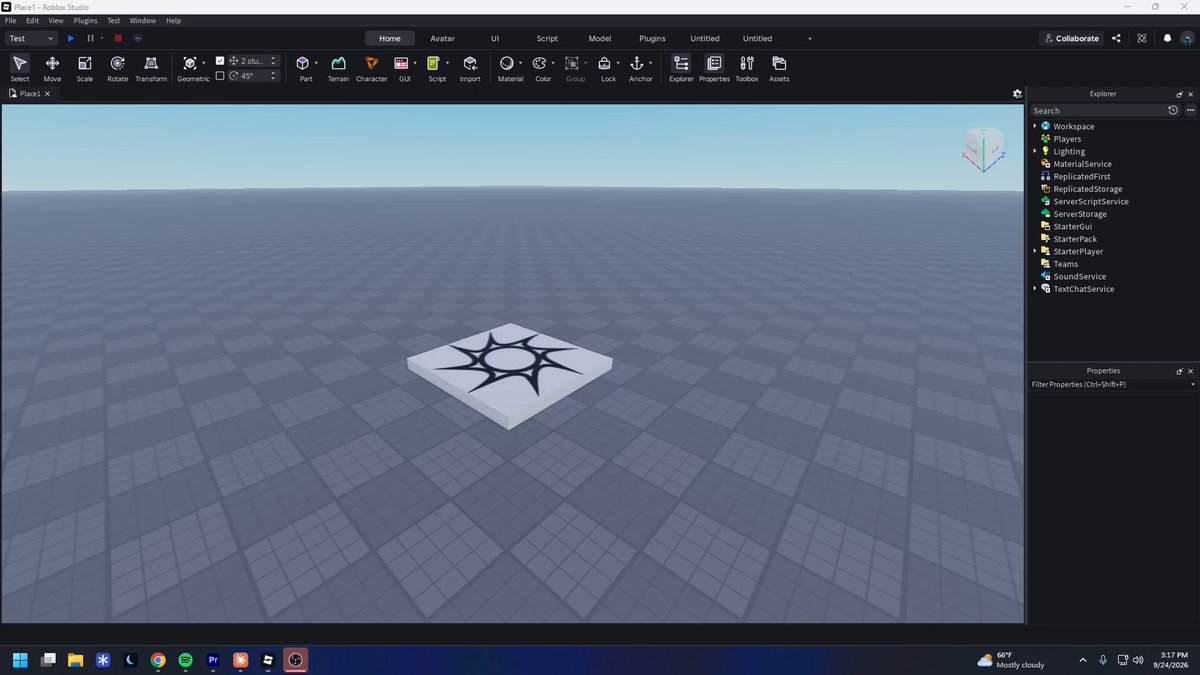Toggle the move snapping checkbox

[x=220, y=61]
